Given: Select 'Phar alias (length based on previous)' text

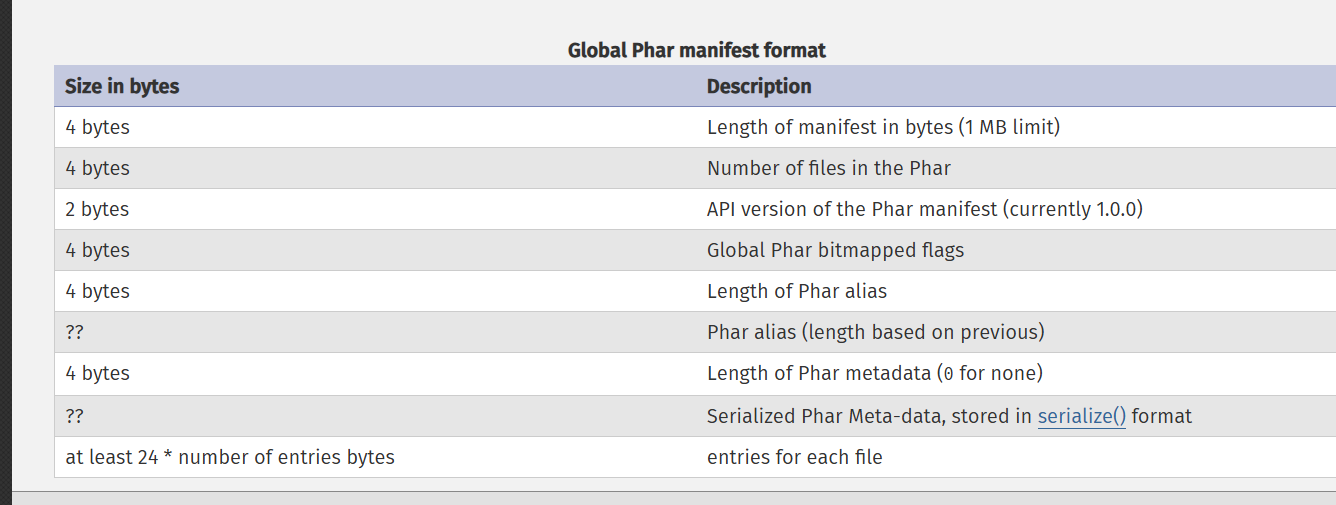Looking at the screenshot, I should [x=876, y=332].
